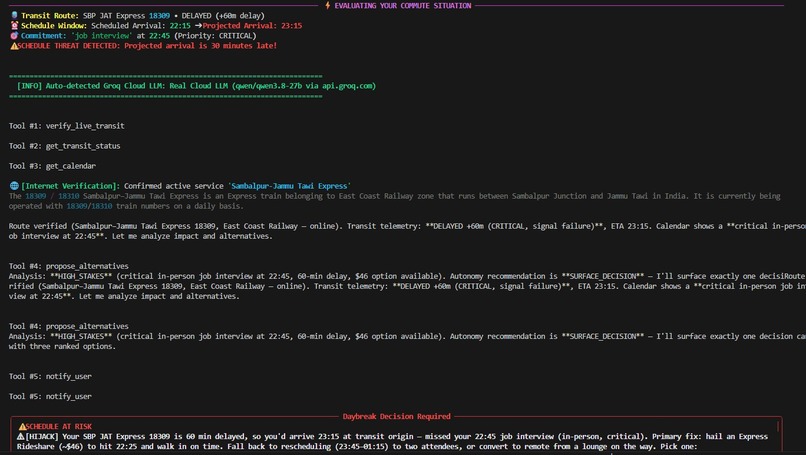Click the scrollbar at the decision panel's right edge
The image size is (806, 455).
point(778,427)
